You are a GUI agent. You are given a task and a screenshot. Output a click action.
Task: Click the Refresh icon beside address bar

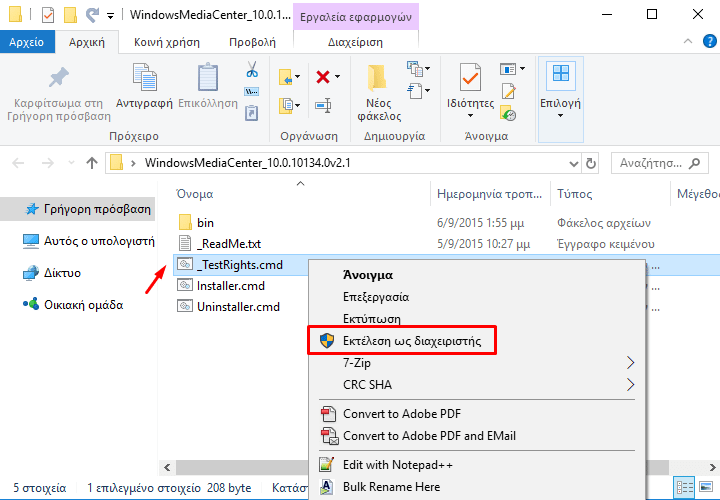click(591, 163)
